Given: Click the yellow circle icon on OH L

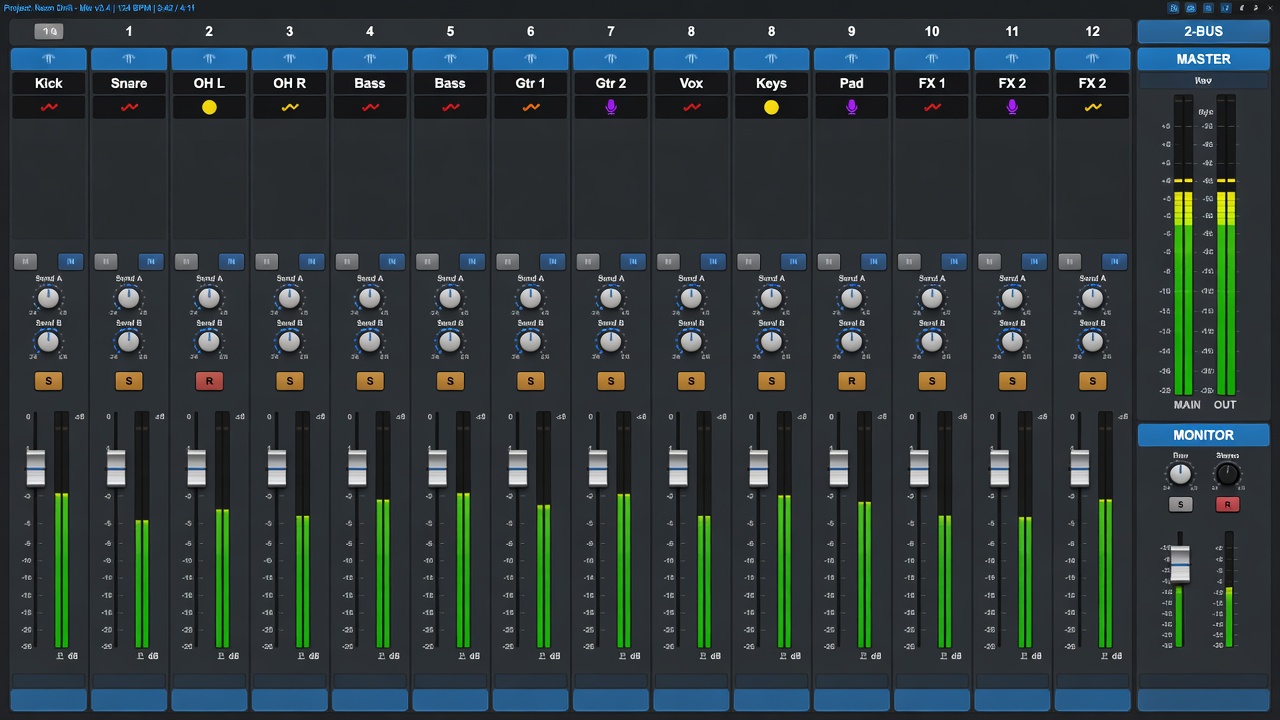Looking at the screenshot, I should 209,107.
